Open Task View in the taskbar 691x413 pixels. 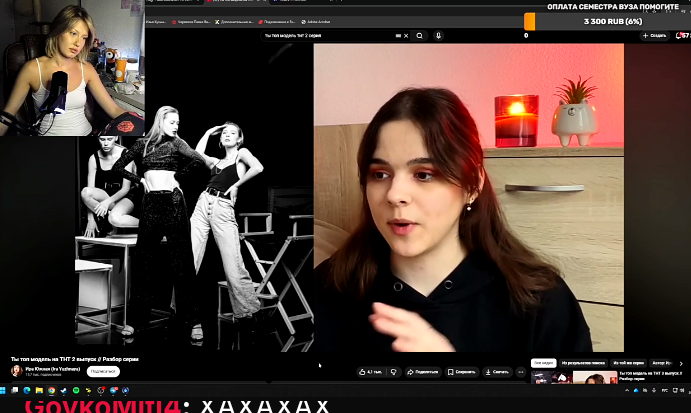tap(15, 390)
